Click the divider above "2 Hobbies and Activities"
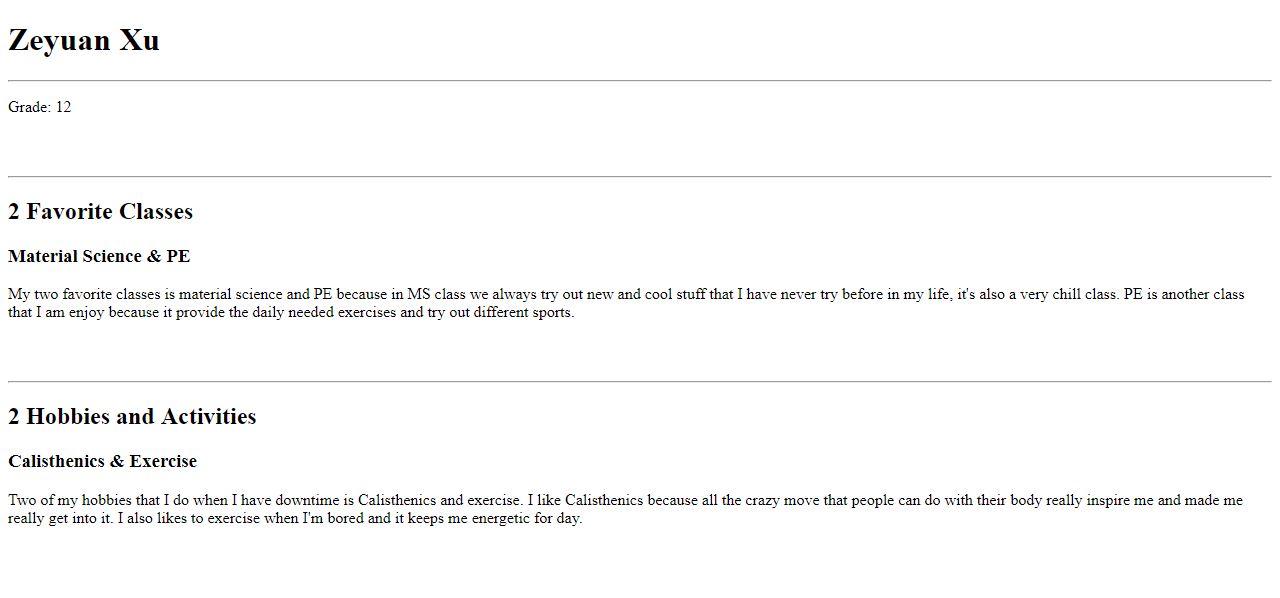This screenshot has height=598, width=1280. (640, 382)
